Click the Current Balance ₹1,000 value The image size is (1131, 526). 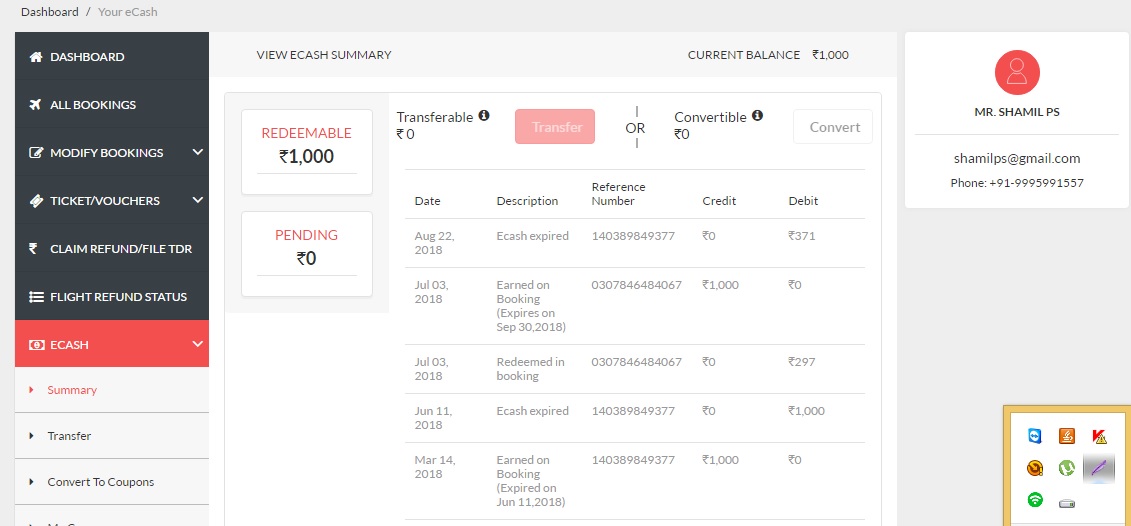(830, 55)
